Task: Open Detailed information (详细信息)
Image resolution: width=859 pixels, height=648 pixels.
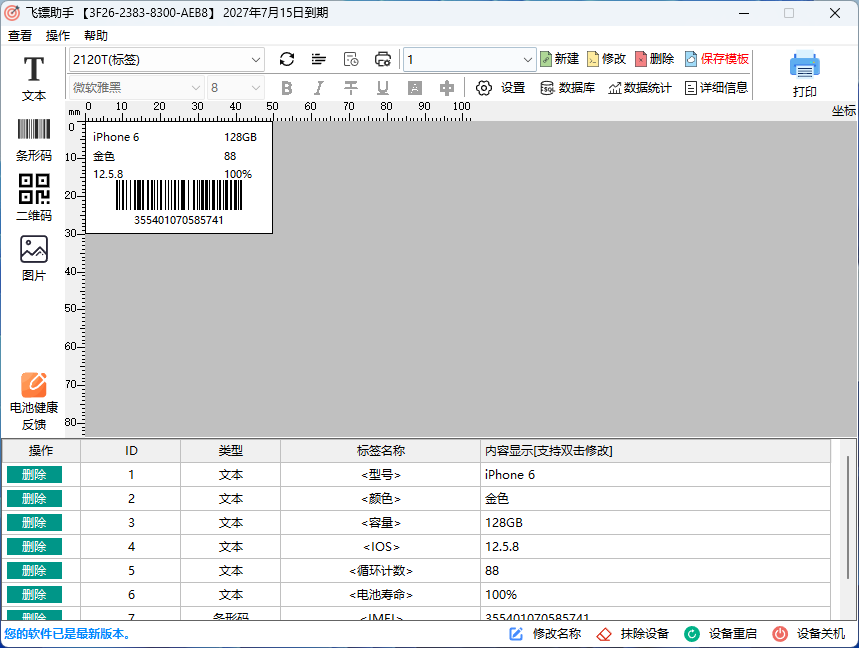Action: [716, 88]
